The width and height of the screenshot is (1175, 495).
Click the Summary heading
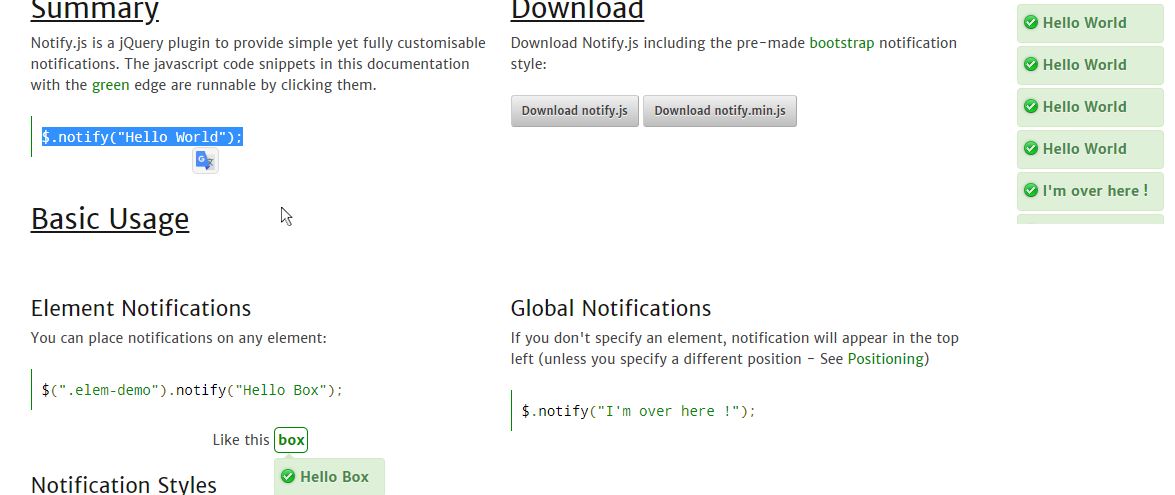click(x=94, y=10)
